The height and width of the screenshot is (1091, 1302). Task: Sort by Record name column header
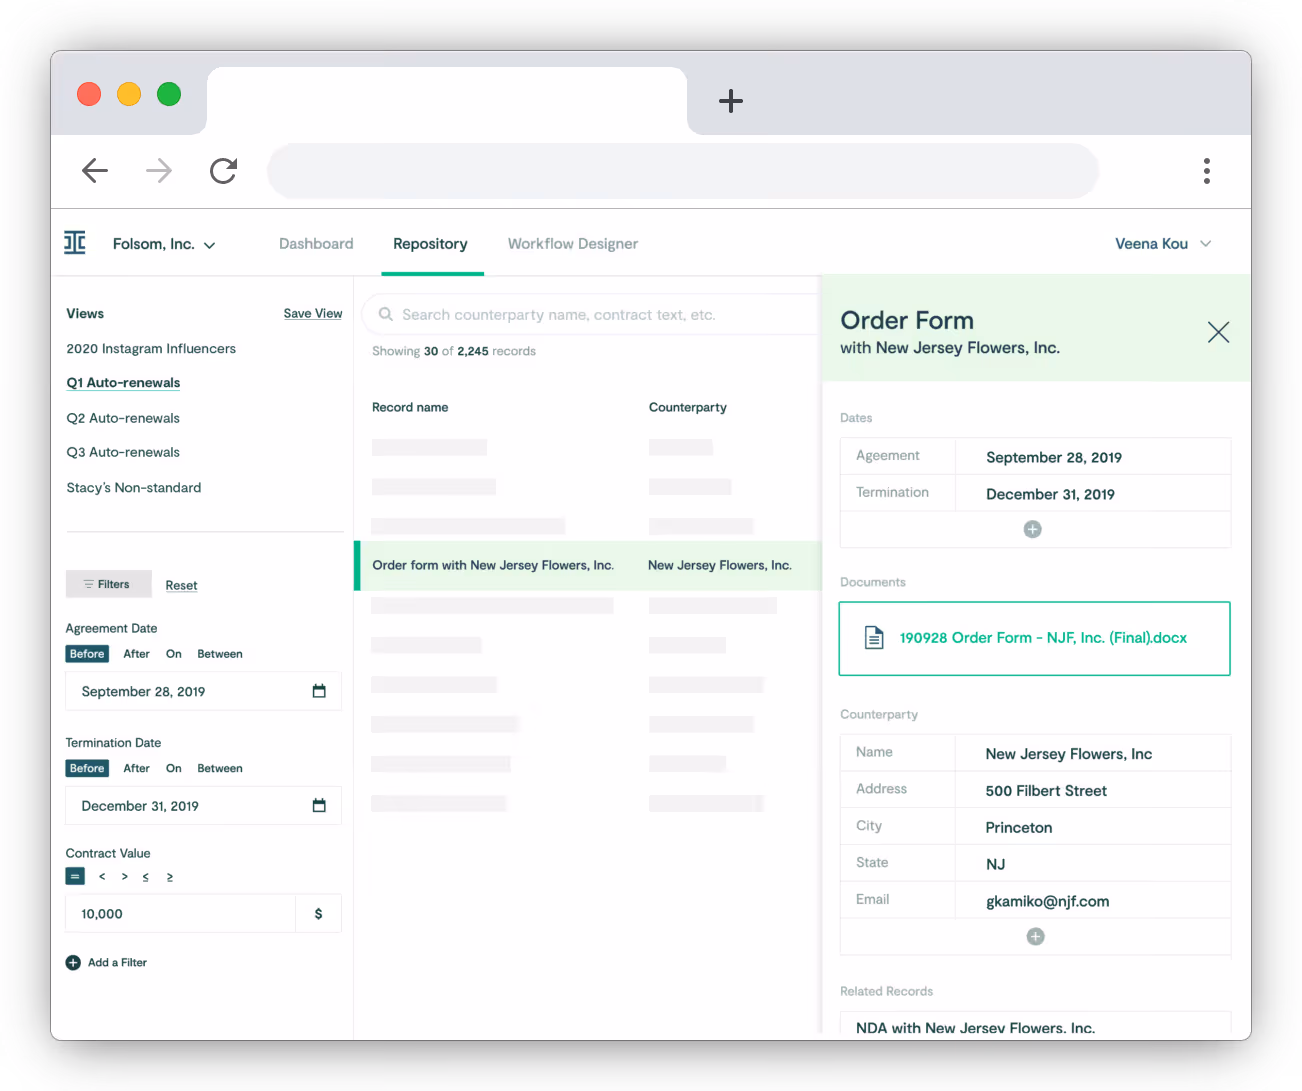coord(410,407)
